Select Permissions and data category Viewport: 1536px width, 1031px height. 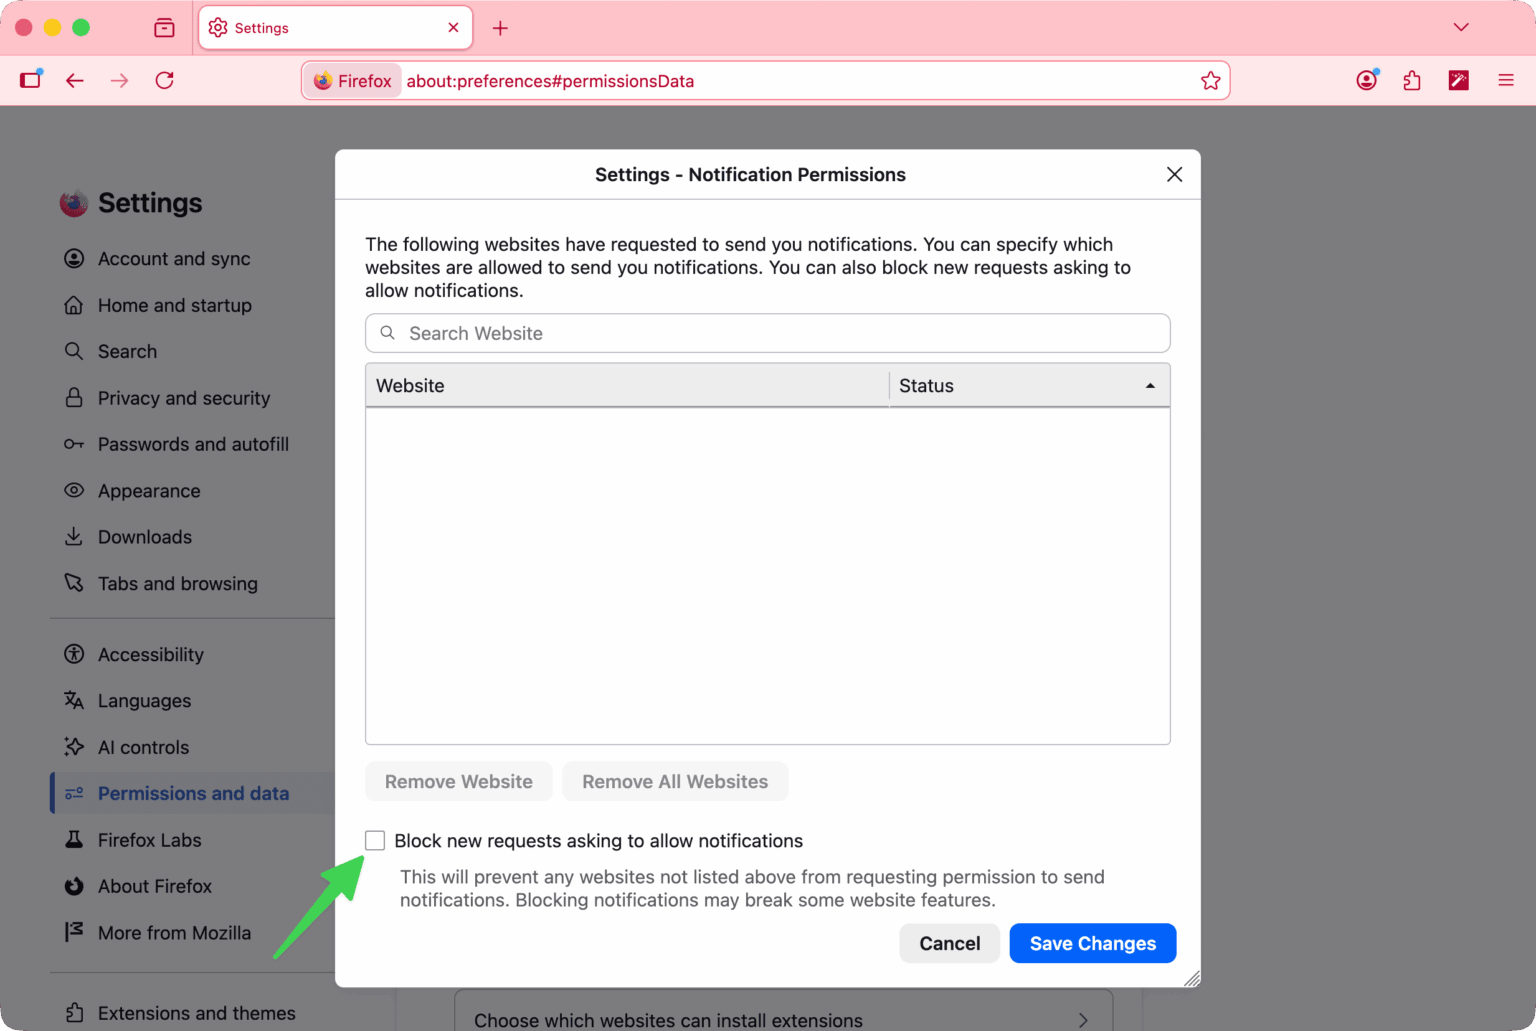coord(193,793)
